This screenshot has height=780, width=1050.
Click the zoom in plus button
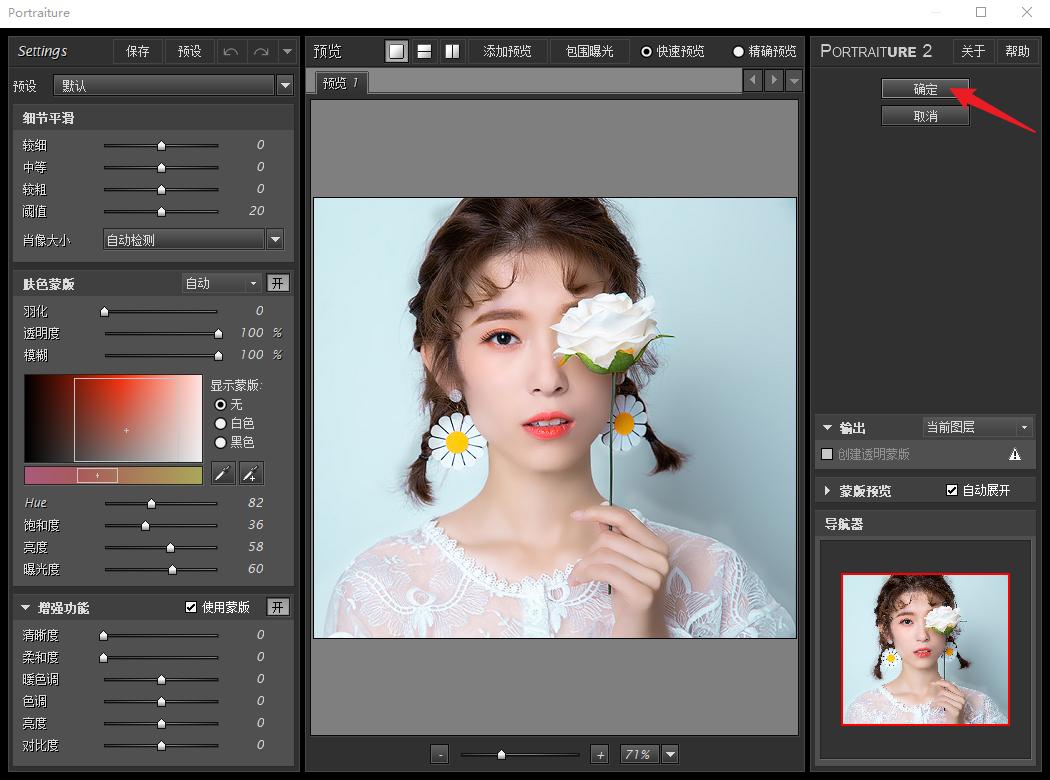599,755
